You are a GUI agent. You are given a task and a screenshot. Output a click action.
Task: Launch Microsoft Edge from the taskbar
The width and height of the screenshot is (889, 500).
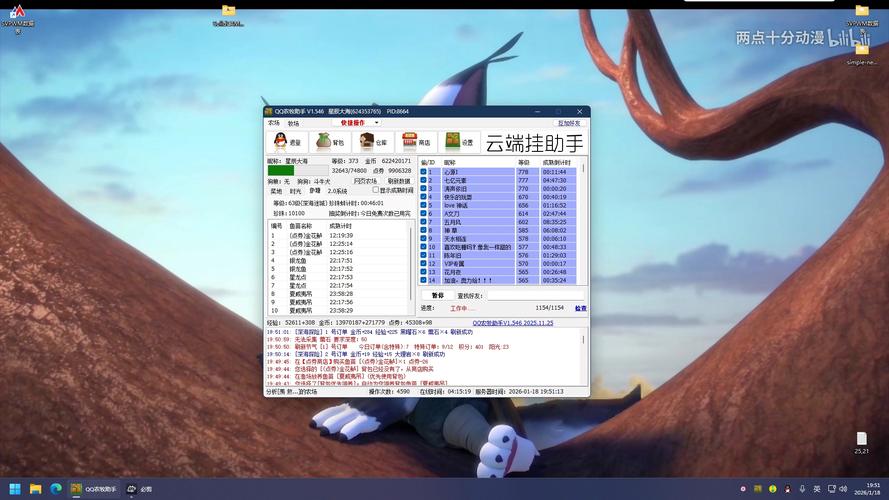pyautogui.click(x=56, y=489)
